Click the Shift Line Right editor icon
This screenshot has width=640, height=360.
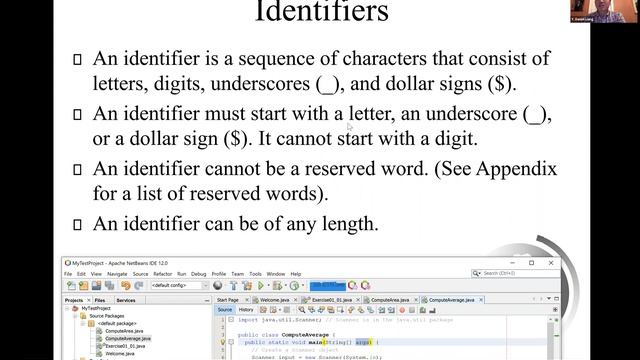point(391,310)
